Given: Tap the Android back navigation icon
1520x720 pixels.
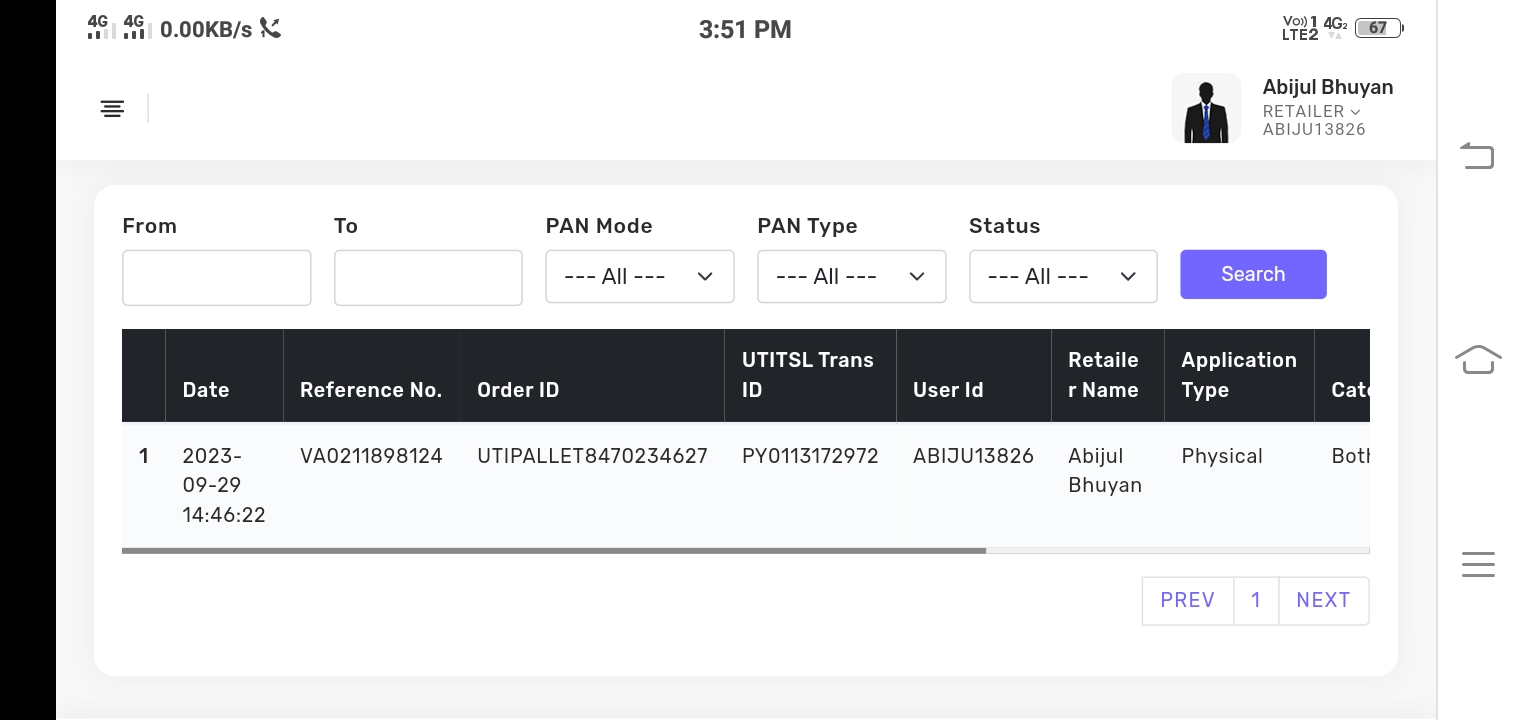Looking at the screenshot, I should click(1477, 156).
